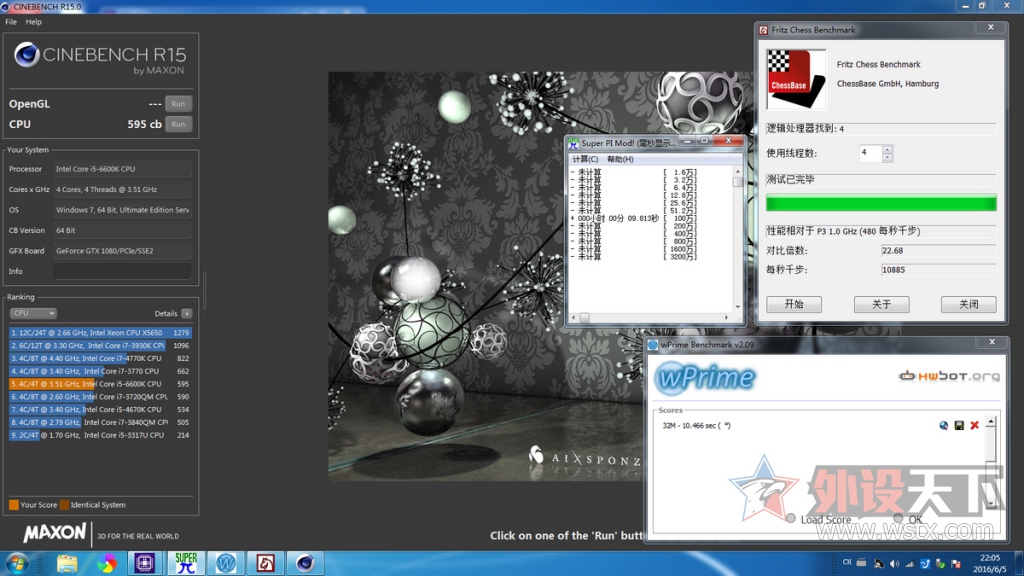Select the Core i7-4770K ranking row
The height and width of the screenshot is (576, 1024).
coord(100,358)
